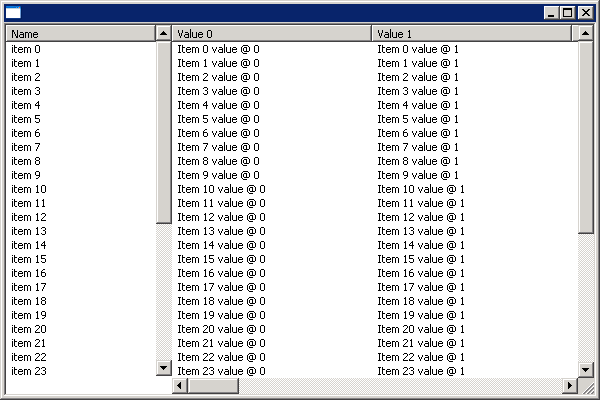
Task: Click cell 'Item 11 value @ 0'
Action: tap(222, 203)
